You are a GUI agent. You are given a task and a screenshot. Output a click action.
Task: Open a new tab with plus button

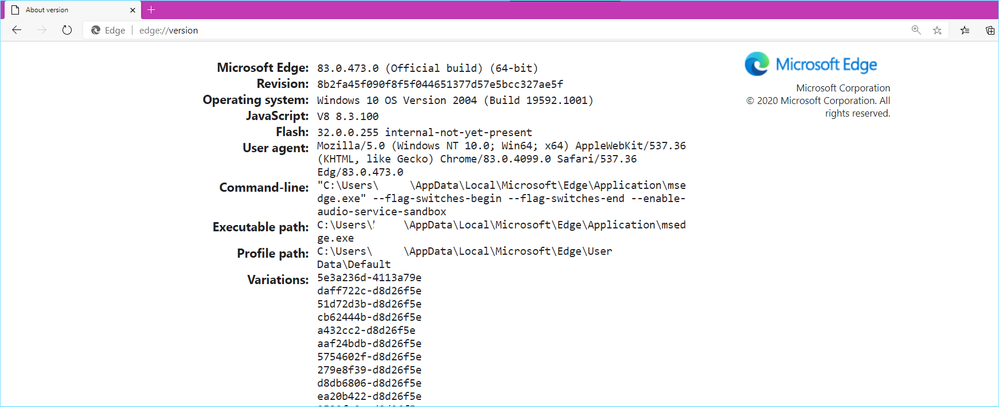pos(151,10)
